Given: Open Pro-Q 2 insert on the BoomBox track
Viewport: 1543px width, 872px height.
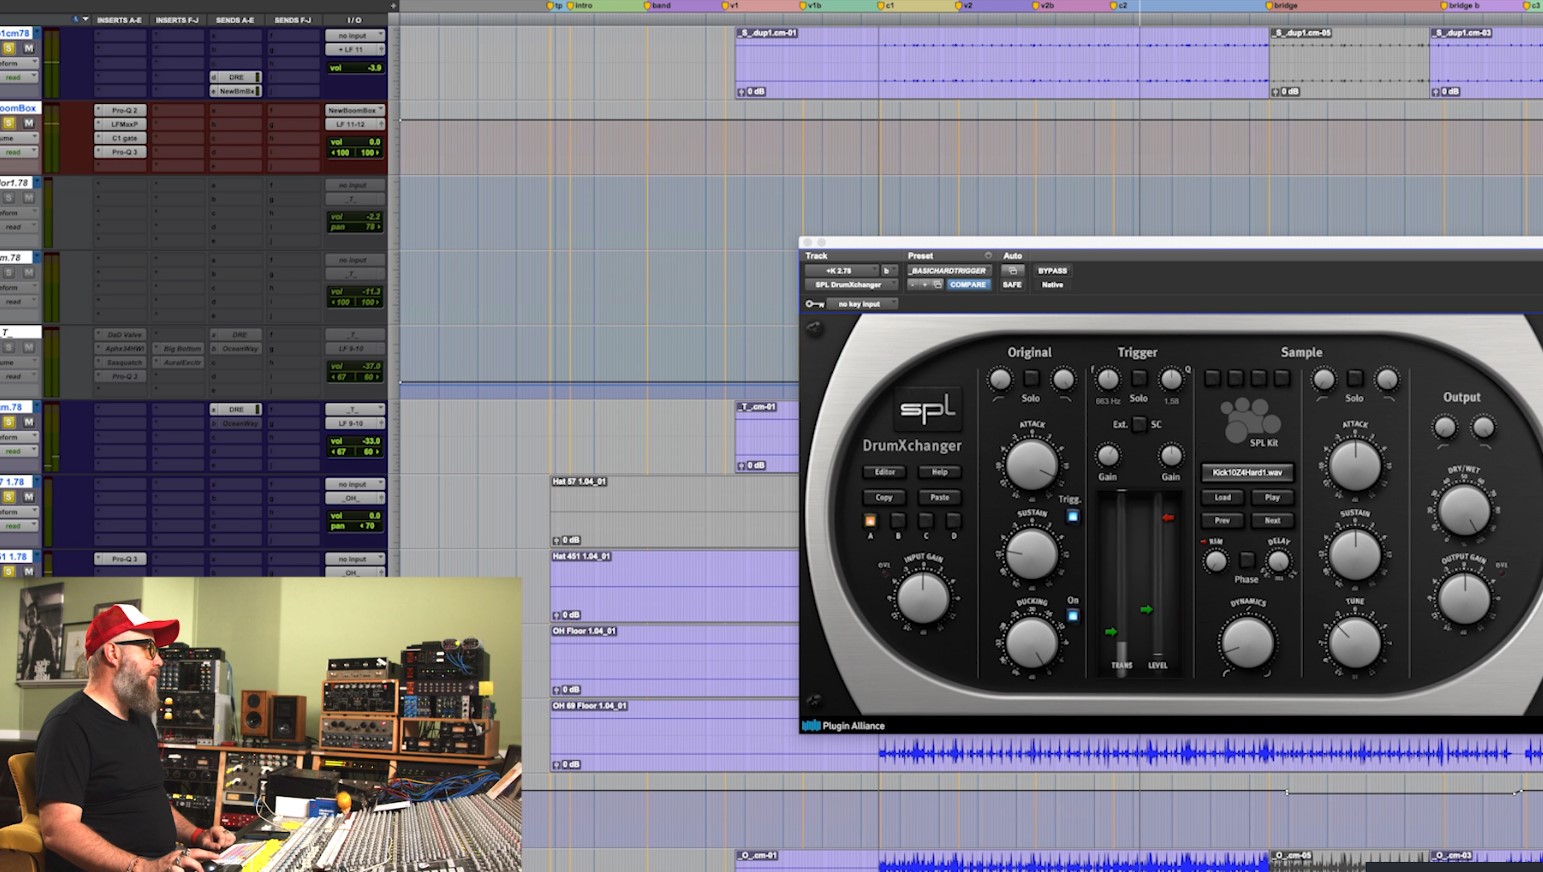Looking at the screenshot, I should pos(121,110).
